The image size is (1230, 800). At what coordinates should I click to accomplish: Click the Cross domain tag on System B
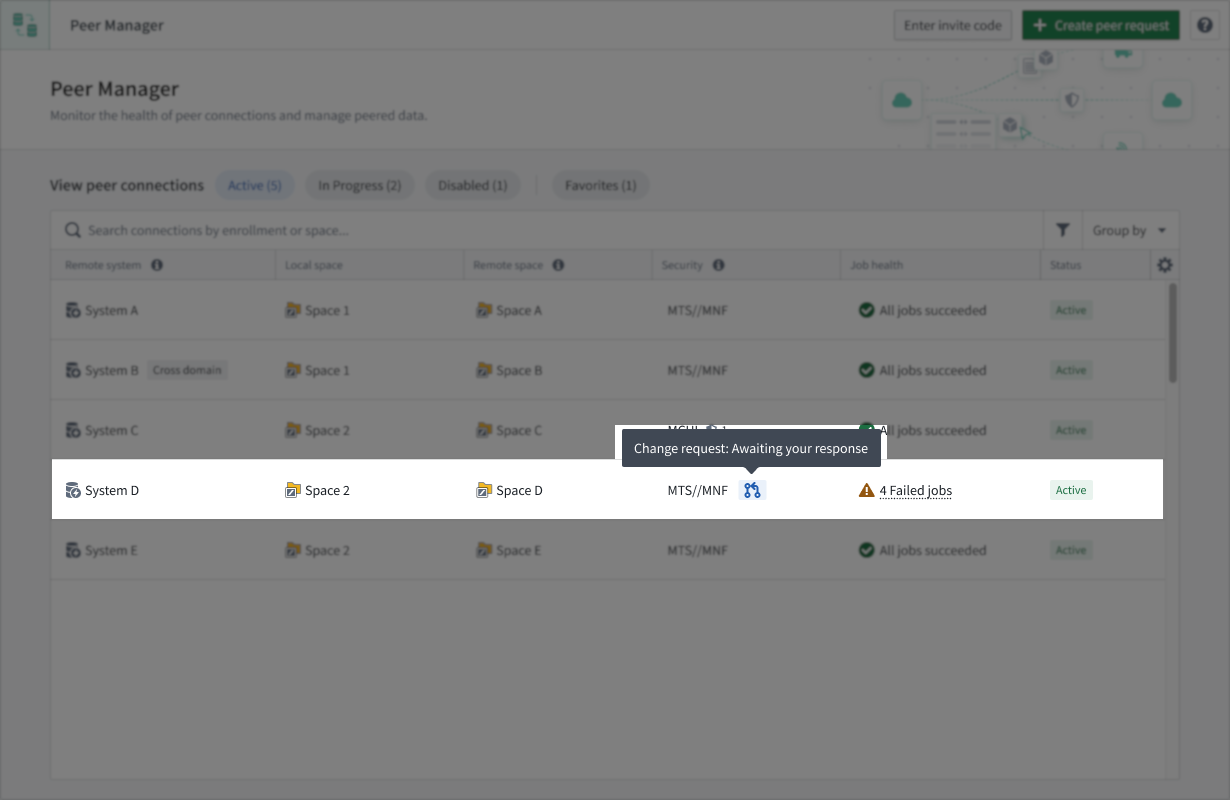point(187,370)
